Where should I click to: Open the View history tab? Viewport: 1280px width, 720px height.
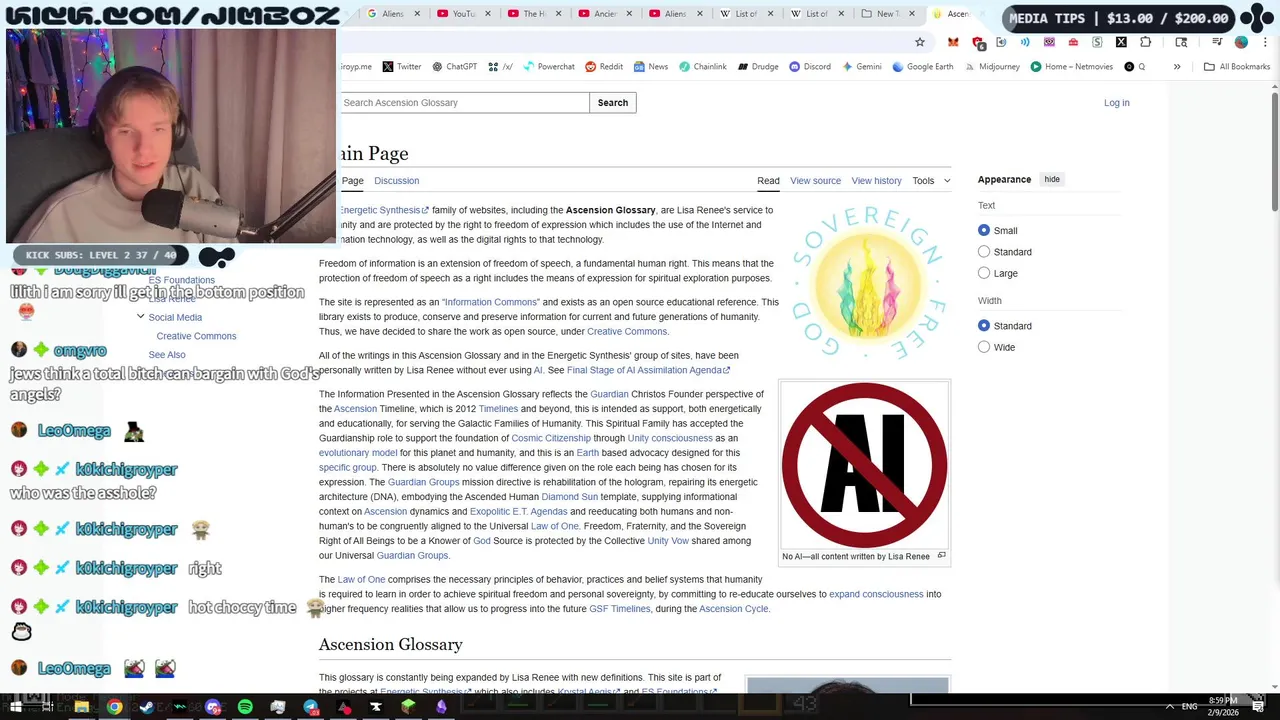click(876, 181)
